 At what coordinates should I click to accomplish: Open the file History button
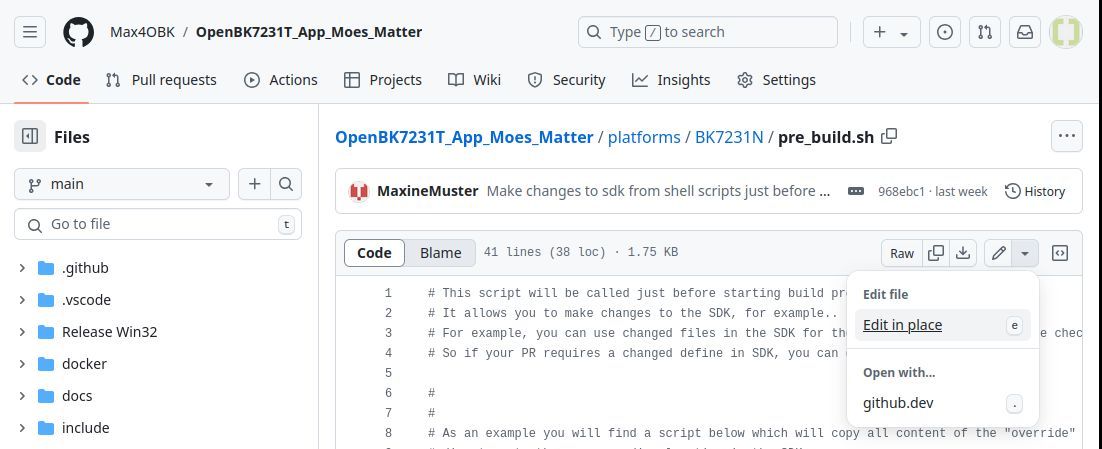tap(1035, 191)
